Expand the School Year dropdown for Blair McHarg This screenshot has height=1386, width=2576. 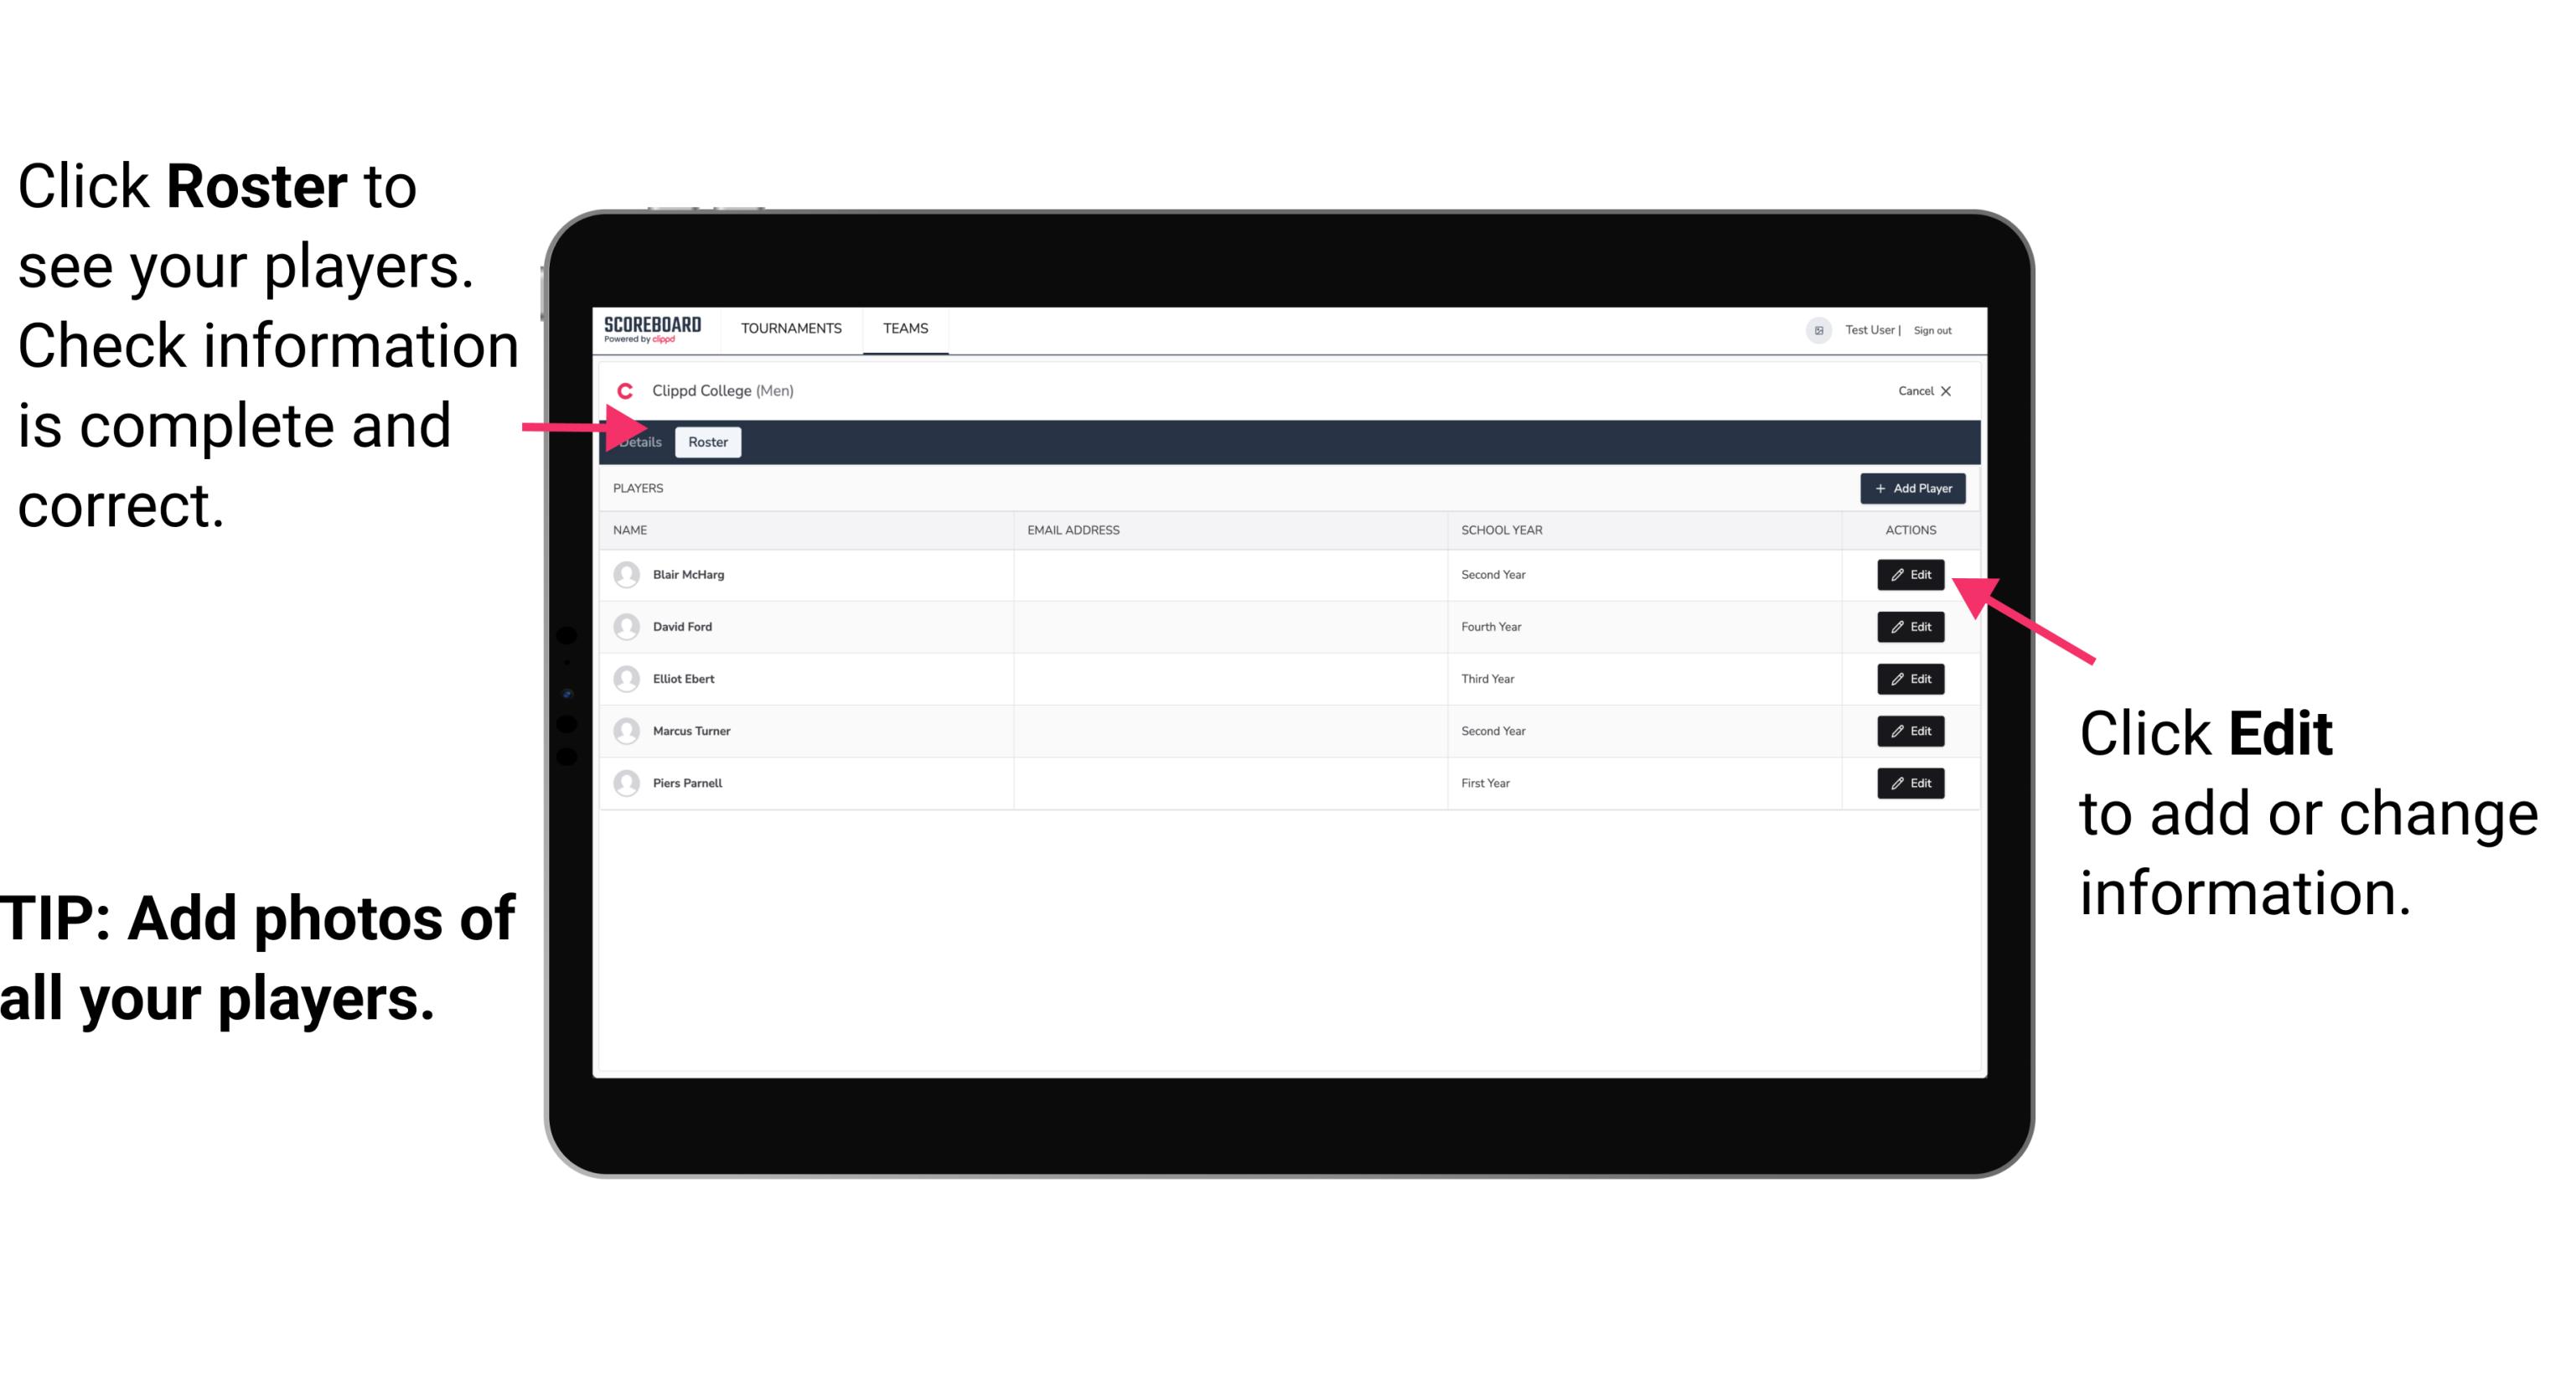[x=1496, y=573]
